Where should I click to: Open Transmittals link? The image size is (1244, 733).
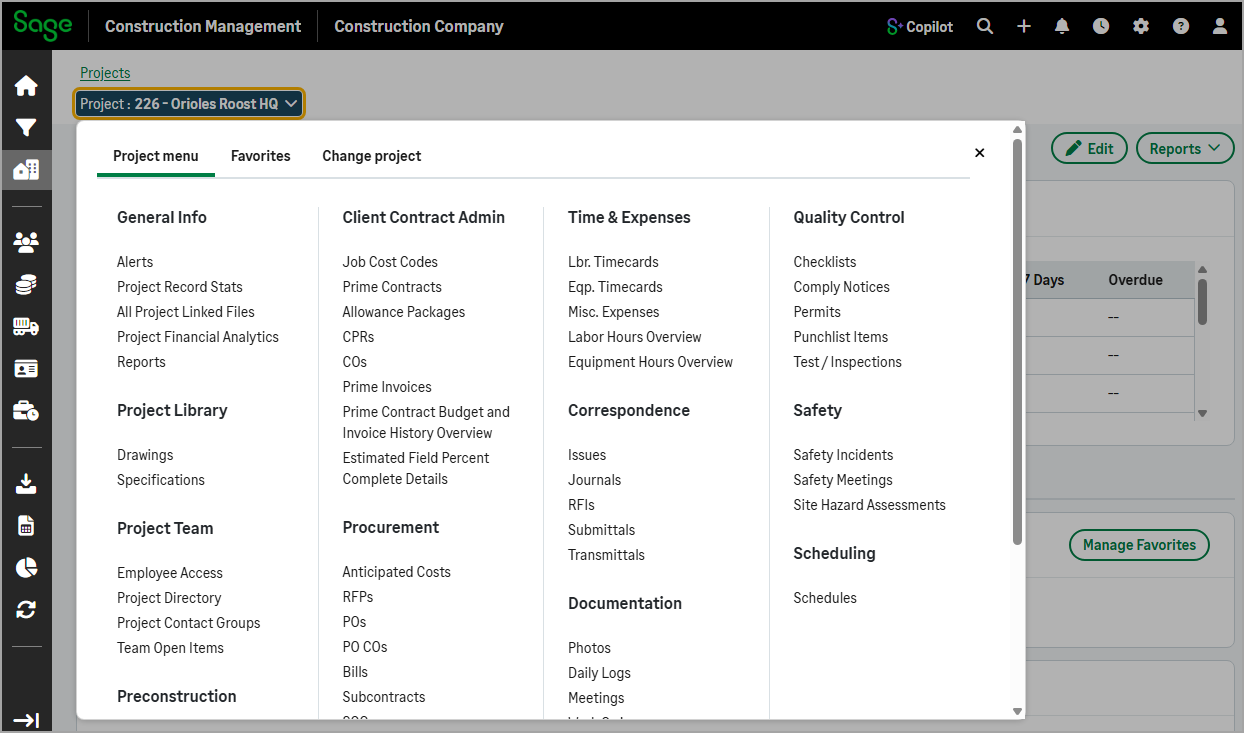coord(606,555)
